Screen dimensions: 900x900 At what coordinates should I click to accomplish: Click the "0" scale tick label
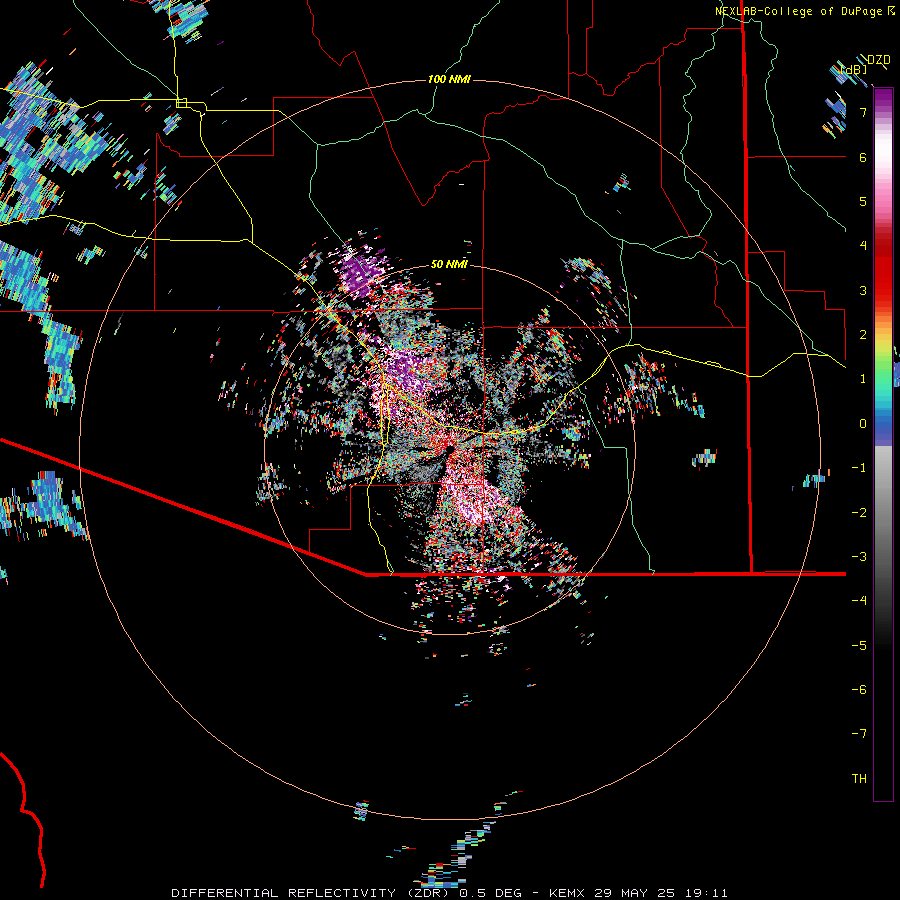coord(863,424)
